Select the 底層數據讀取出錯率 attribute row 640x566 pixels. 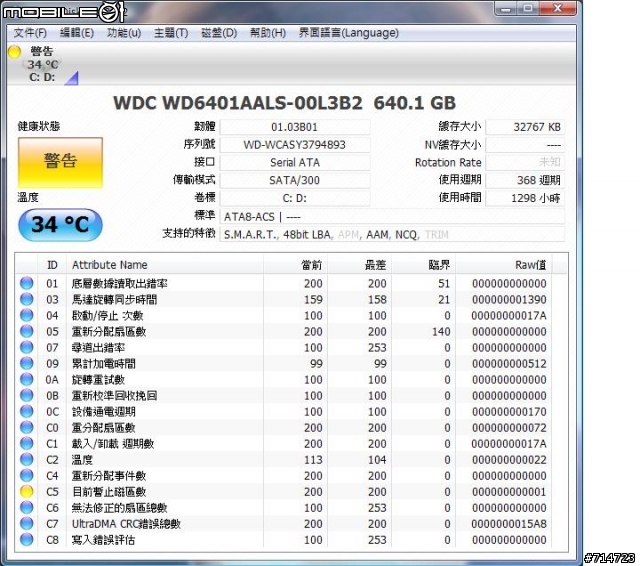click(286, 283)
